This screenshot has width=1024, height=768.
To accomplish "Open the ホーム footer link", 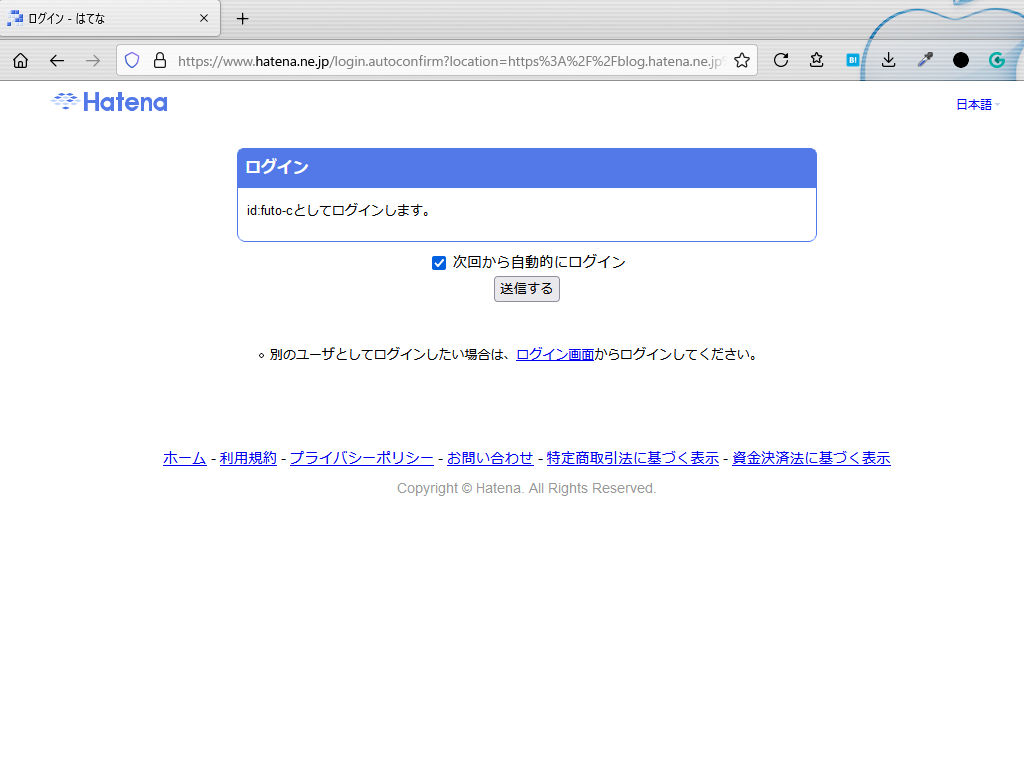I will [185, 458].
